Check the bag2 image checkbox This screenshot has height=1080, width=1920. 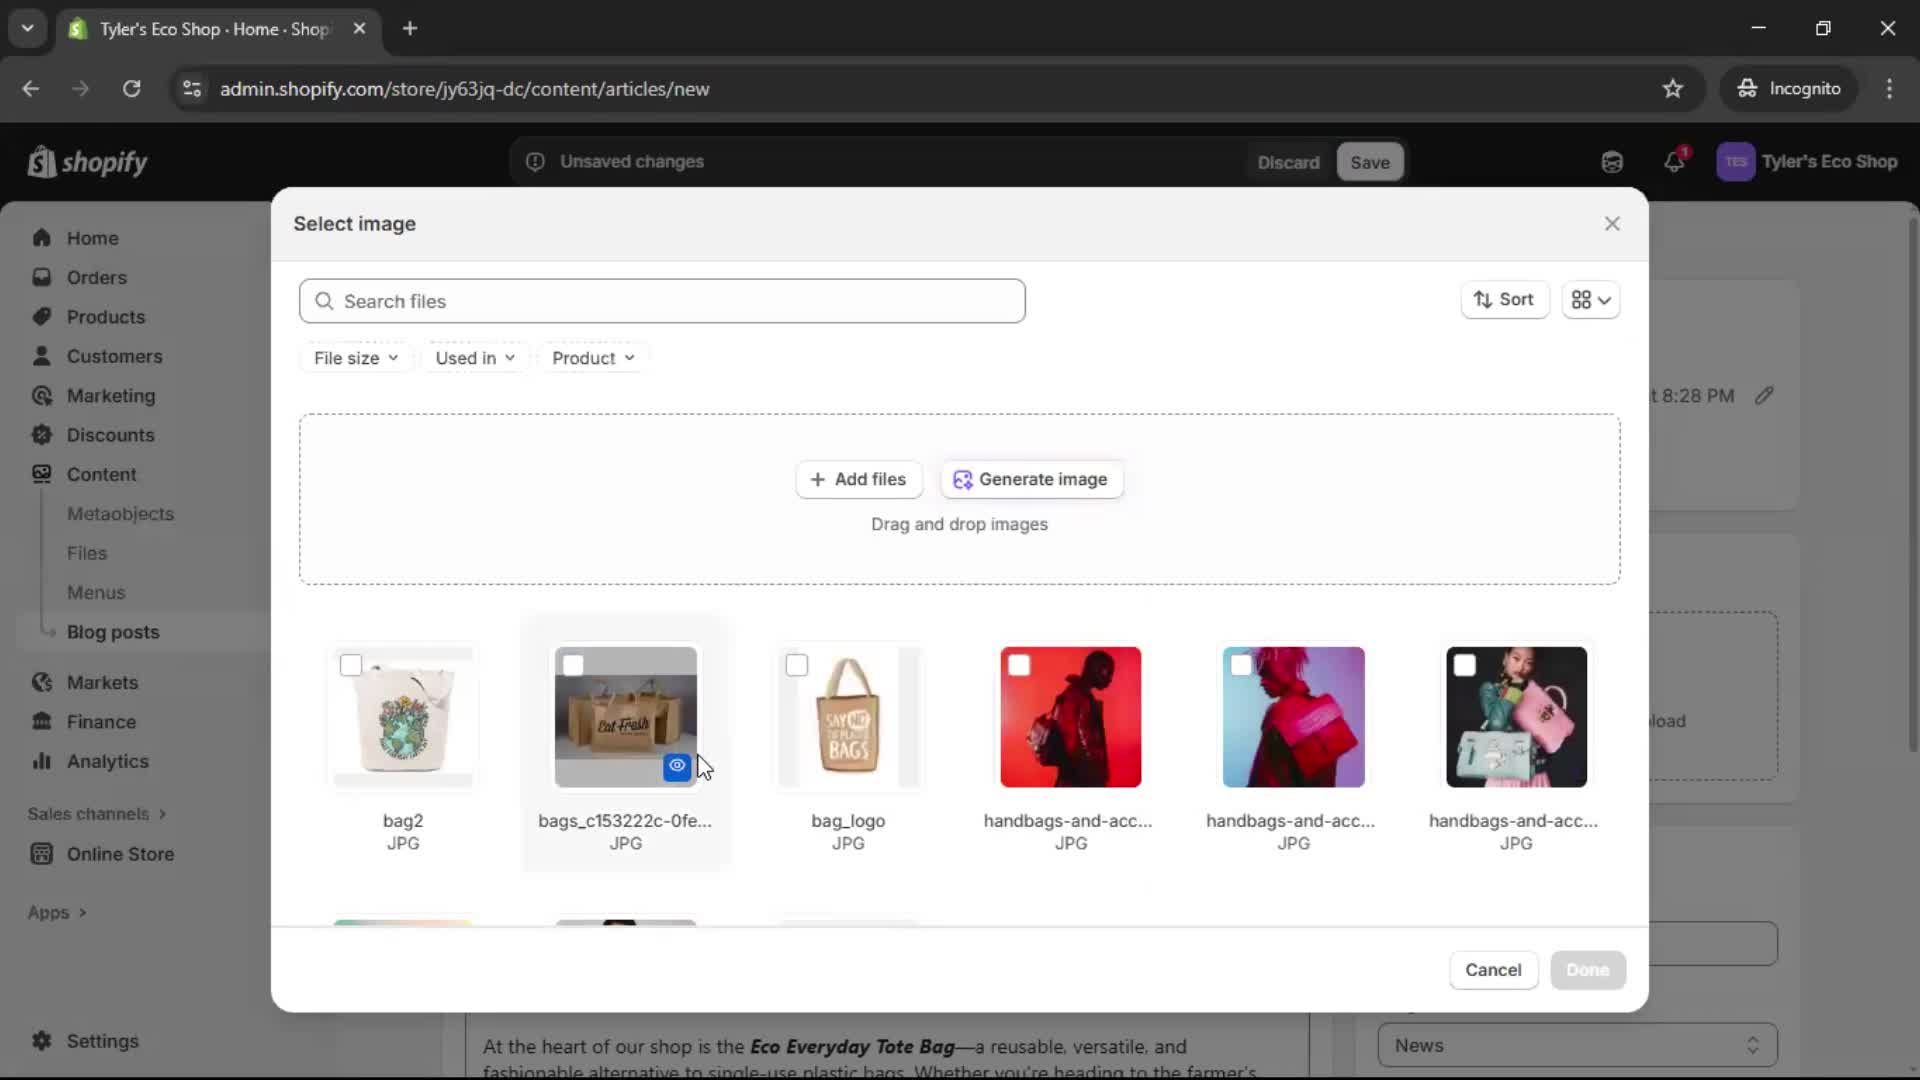tap(351, 664)
